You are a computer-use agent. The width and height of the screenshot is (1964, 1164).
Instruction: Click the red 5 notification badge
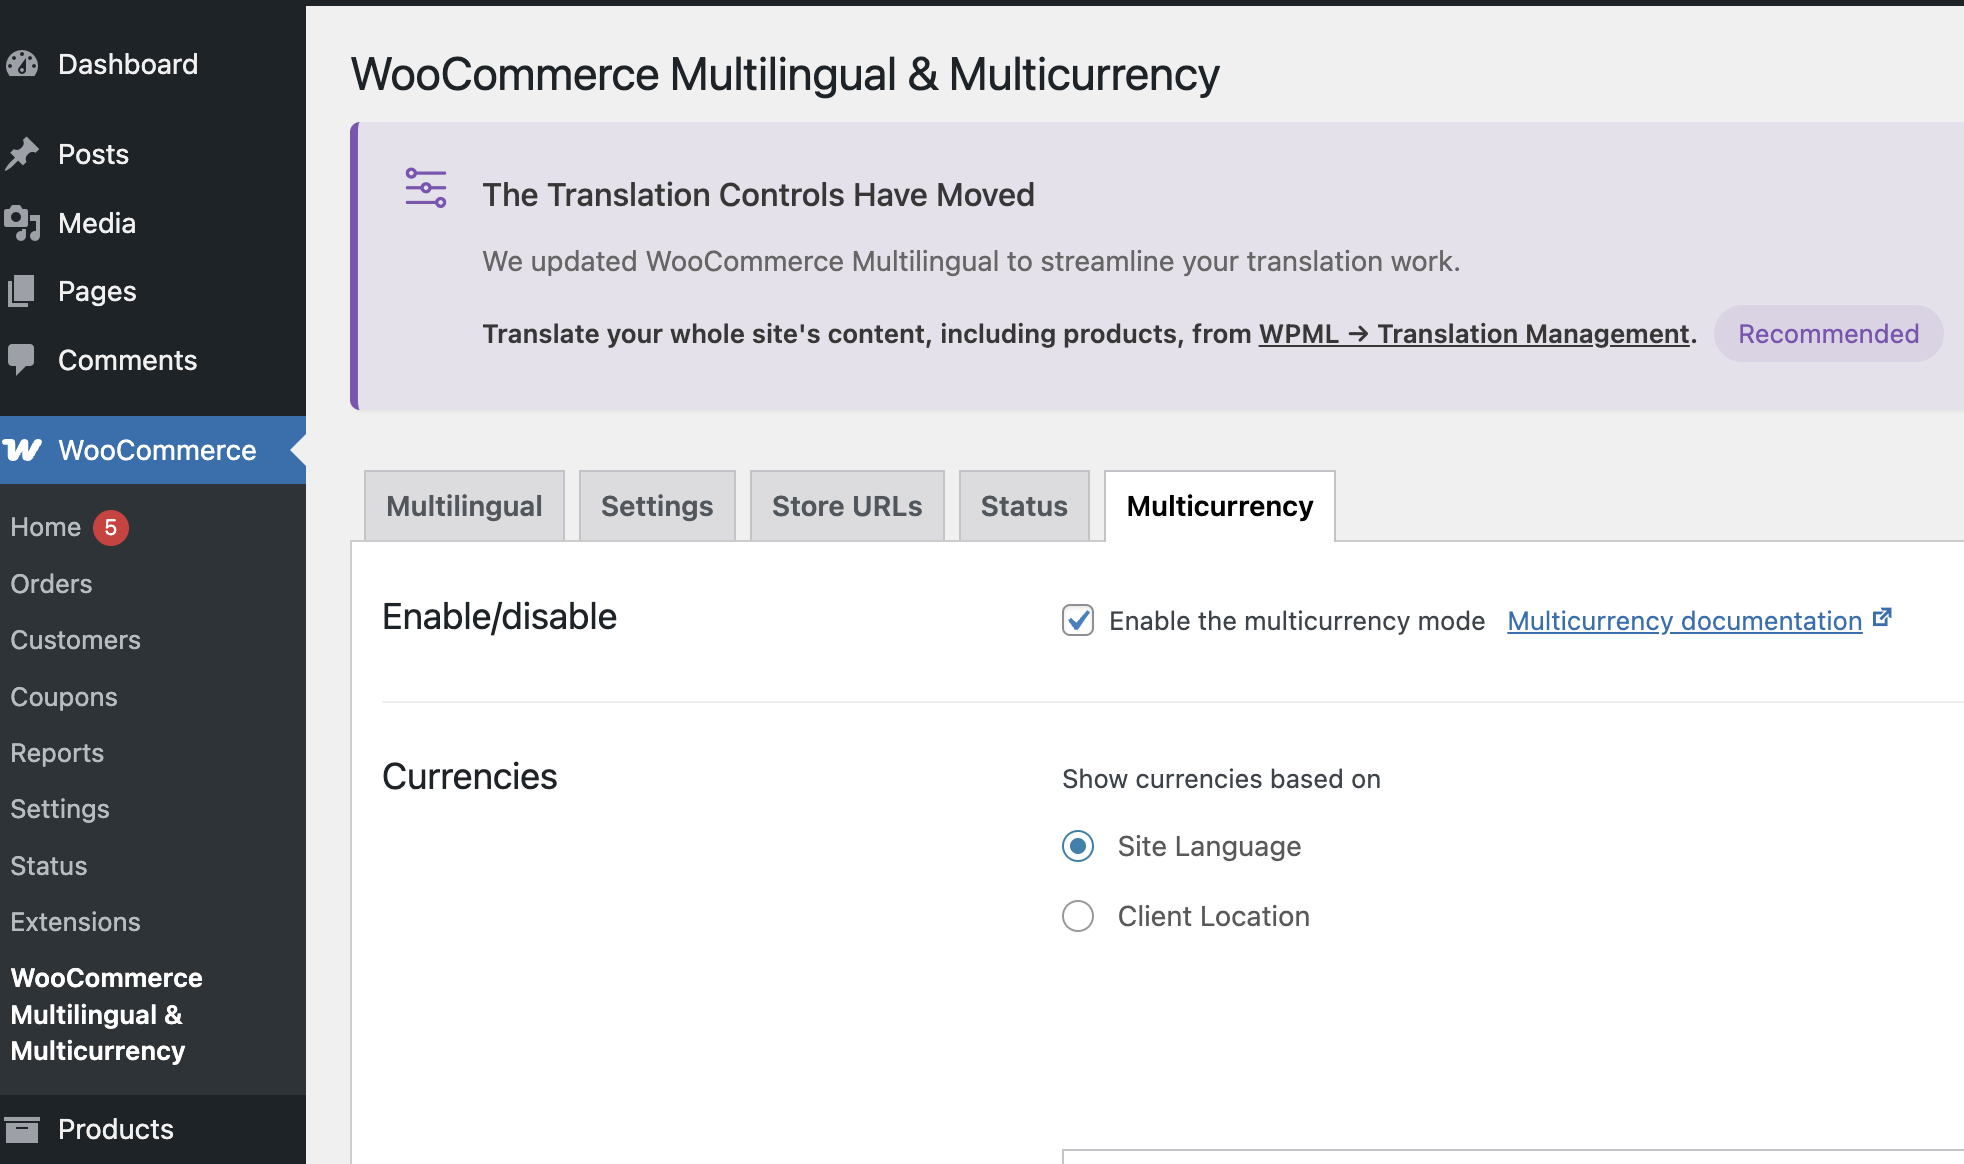(111, 527)
